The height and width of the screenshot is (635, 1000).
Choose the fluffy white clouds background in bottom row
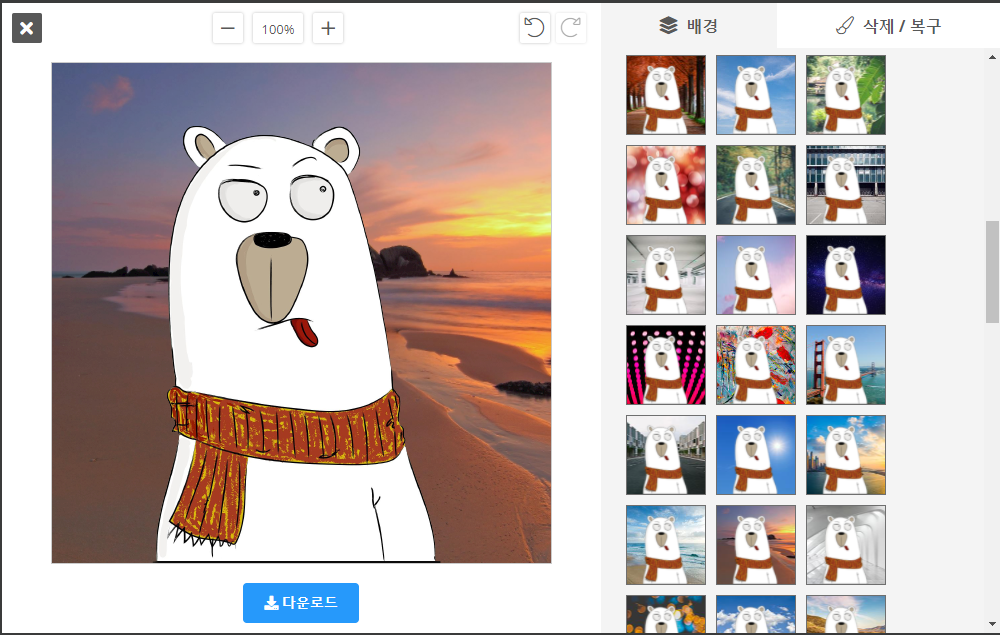[x=756, y=614]
